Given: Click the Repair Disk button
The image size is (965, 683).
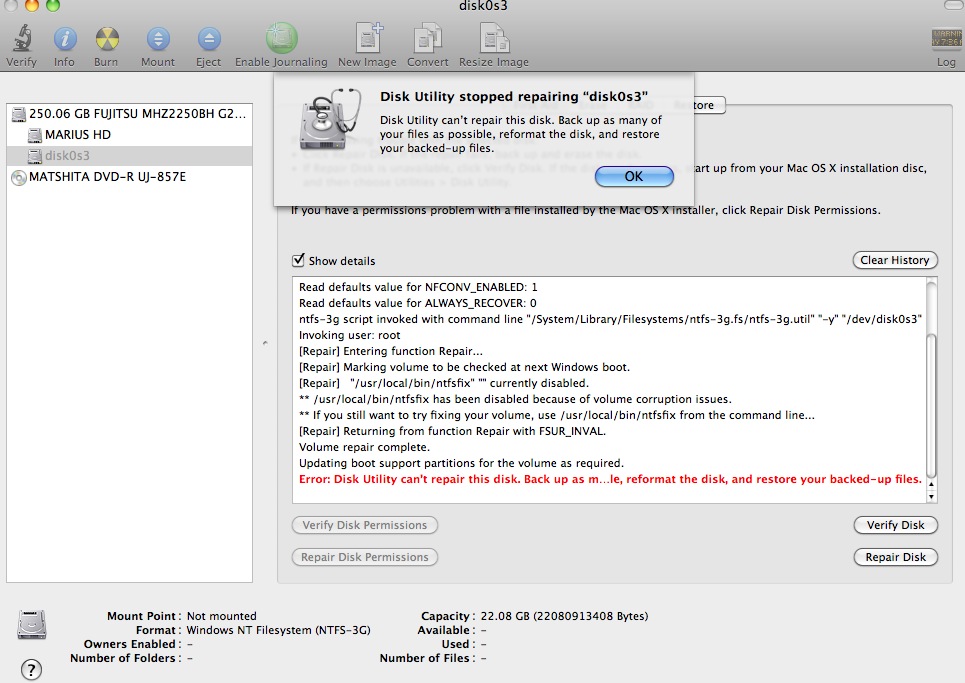Looking at the screenshot, I should pos(895,557).
